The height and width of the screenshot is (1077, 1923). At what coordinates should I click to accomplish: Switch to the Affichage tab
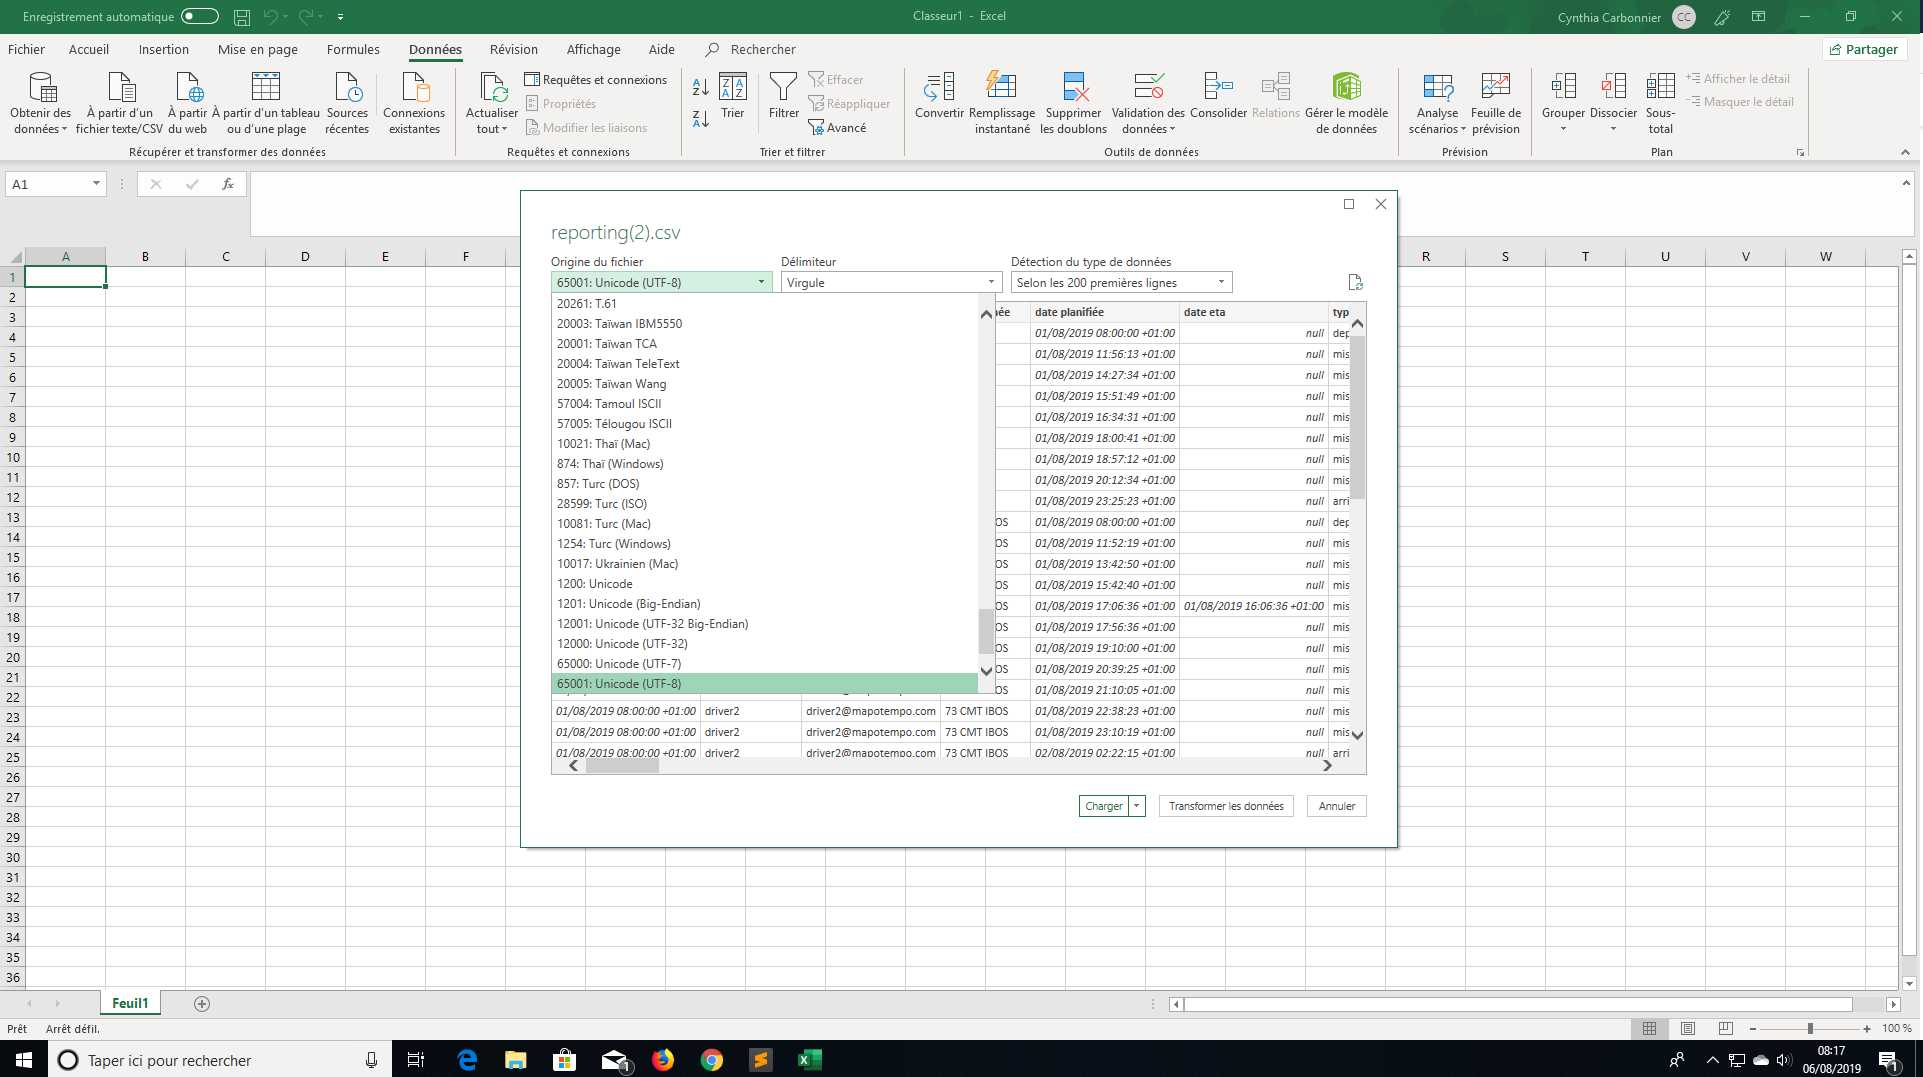(593, 49)
